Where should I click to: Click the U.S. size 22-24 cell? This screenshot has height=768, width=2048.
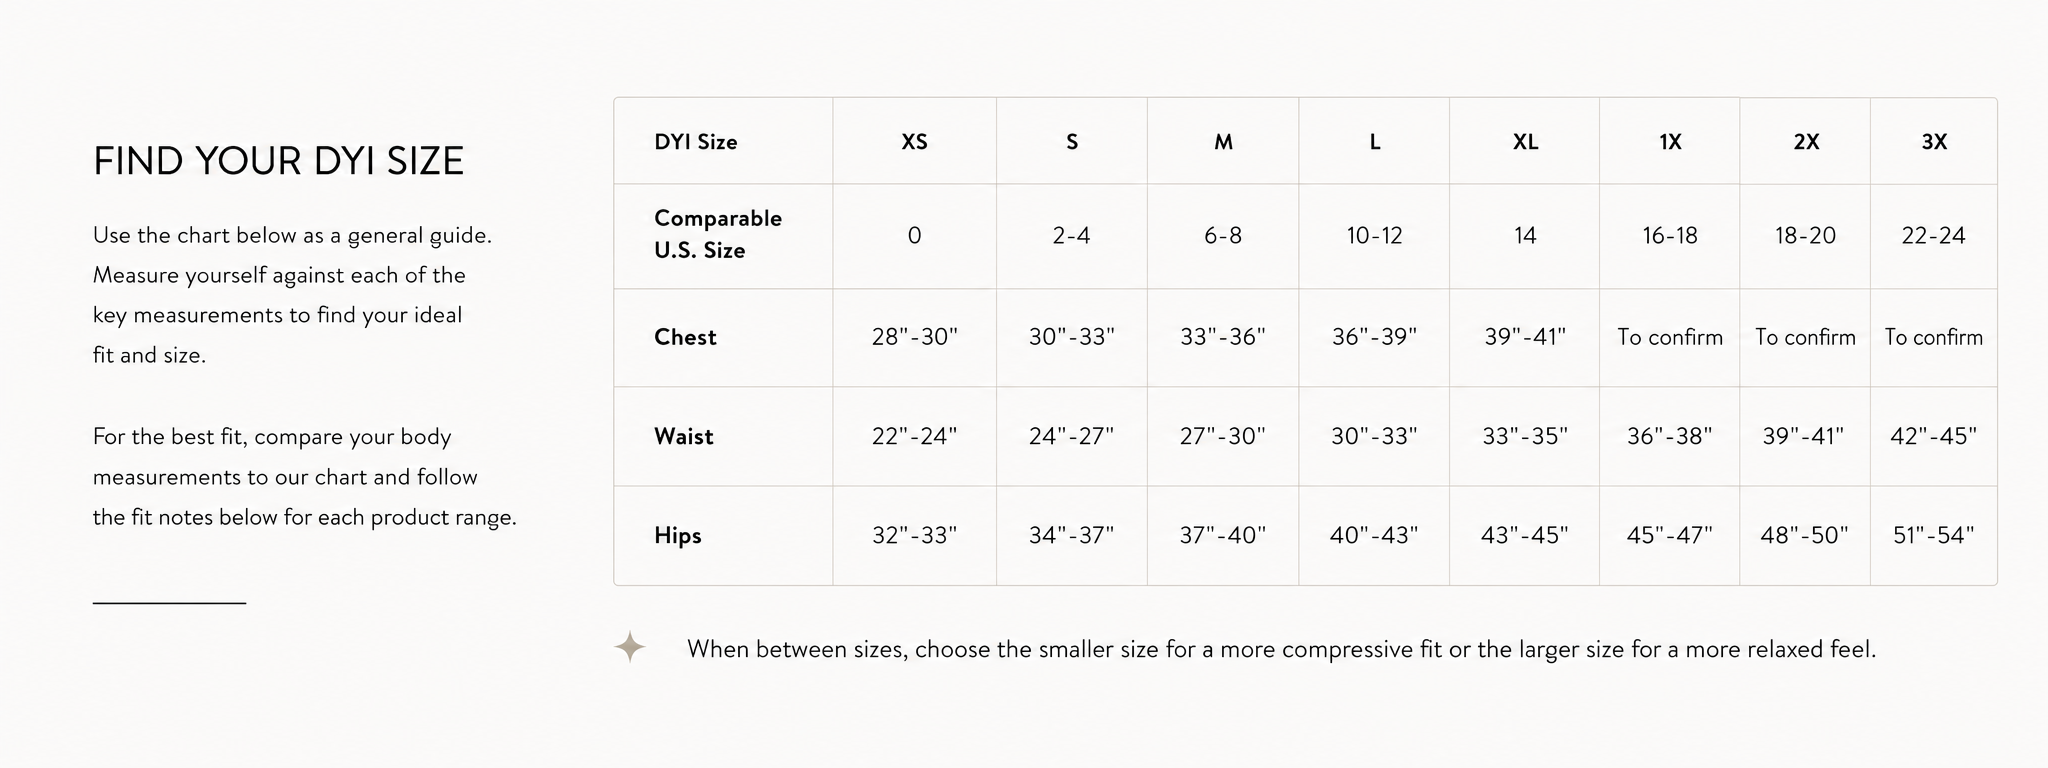[1934, 236]
